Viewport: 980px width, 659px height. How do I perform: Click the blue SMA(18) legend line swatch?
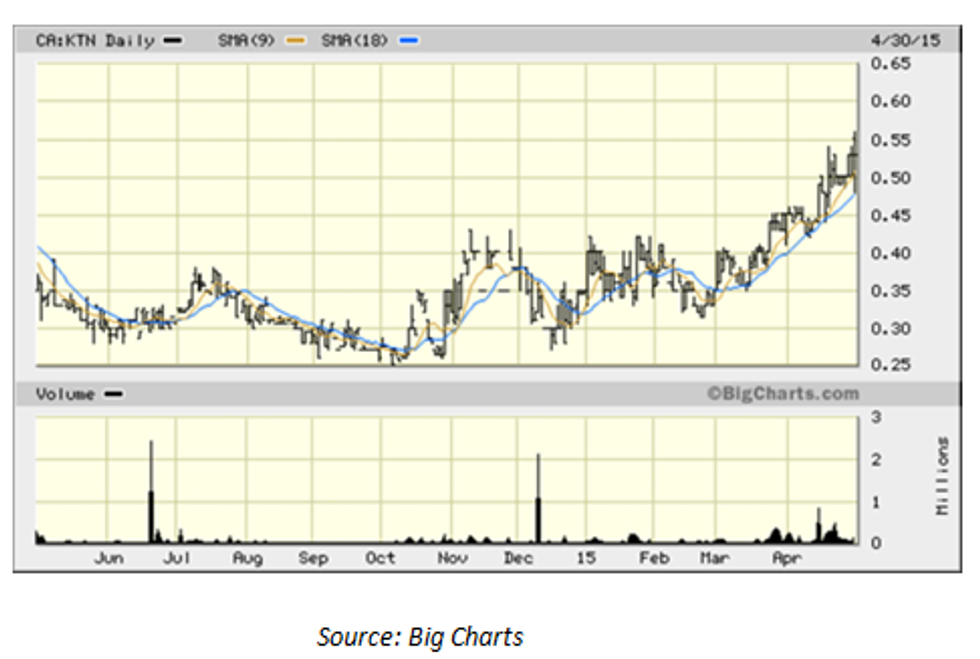(408, 41)
